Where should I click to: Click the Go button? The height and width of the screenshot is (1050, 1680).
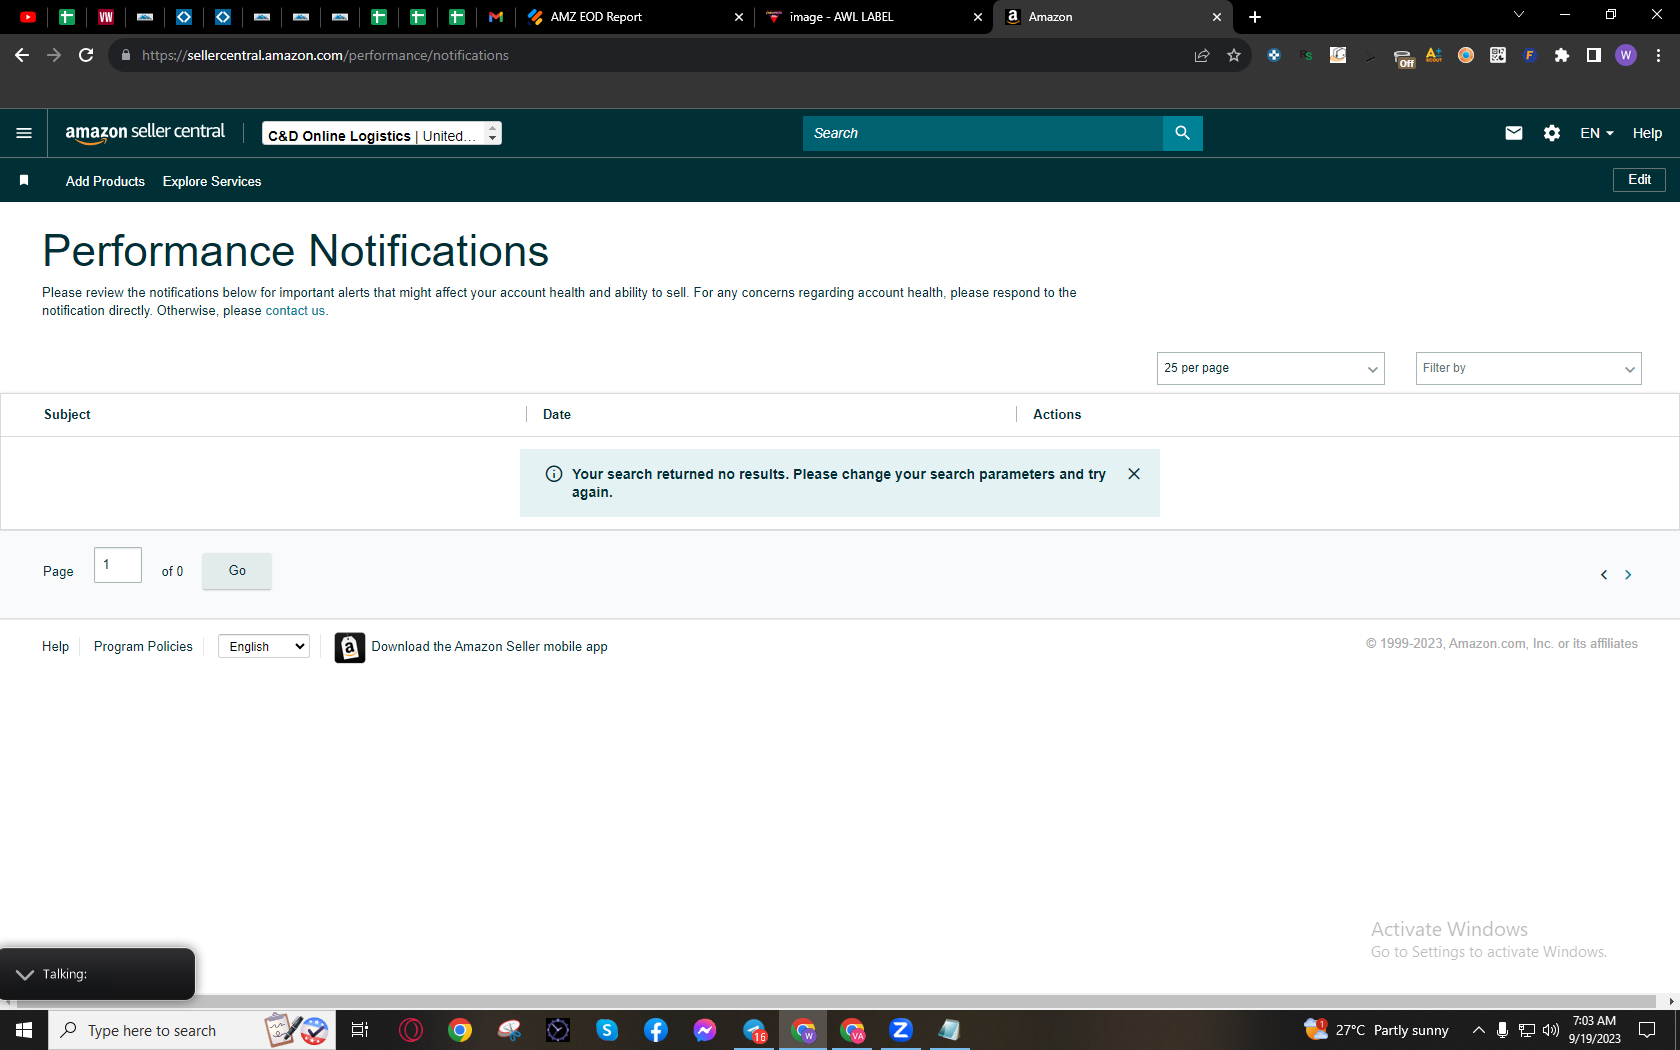[237, 571]
